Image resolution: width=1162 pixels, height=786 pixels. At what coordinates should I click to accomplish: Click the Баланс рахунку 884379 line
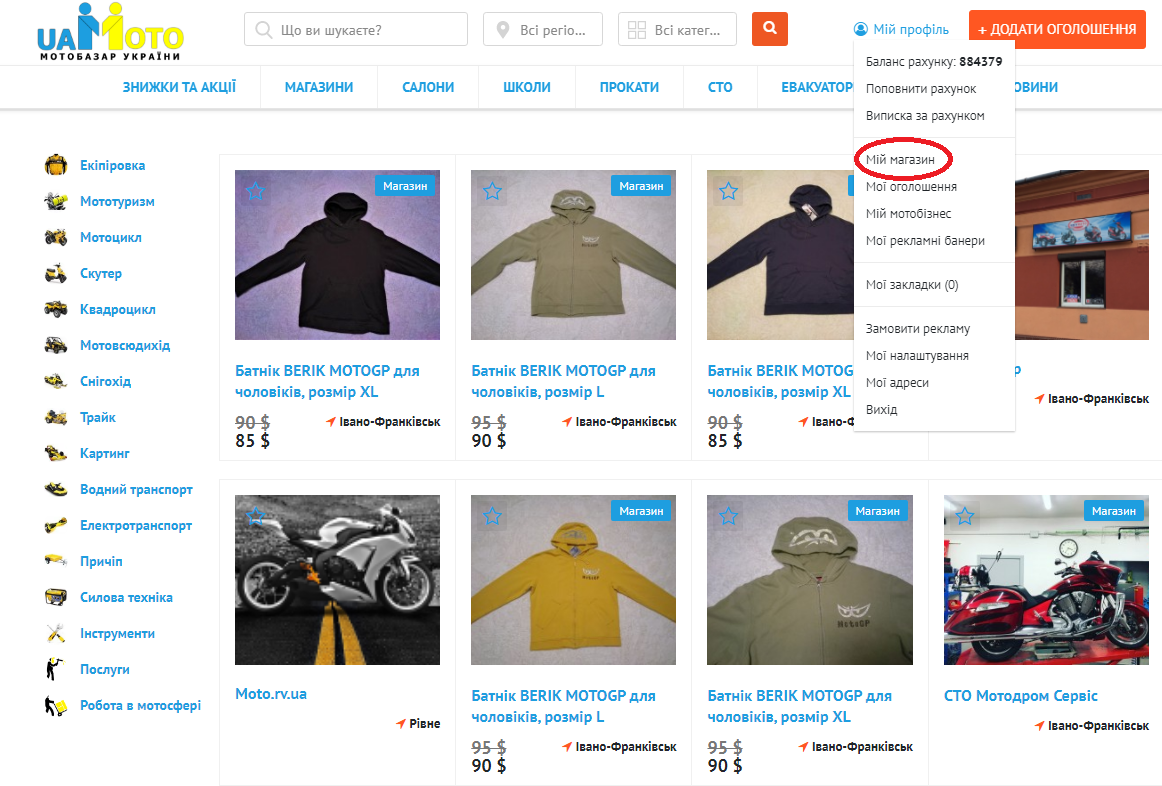coord(934,61)
